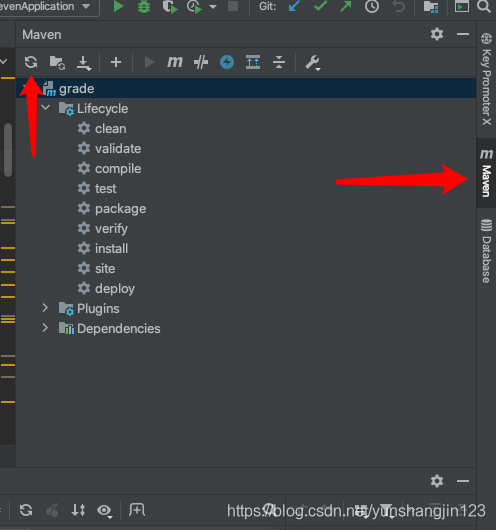
Task: Click bottom panel sort arrows icon
Action: click(x=78, y=510)
